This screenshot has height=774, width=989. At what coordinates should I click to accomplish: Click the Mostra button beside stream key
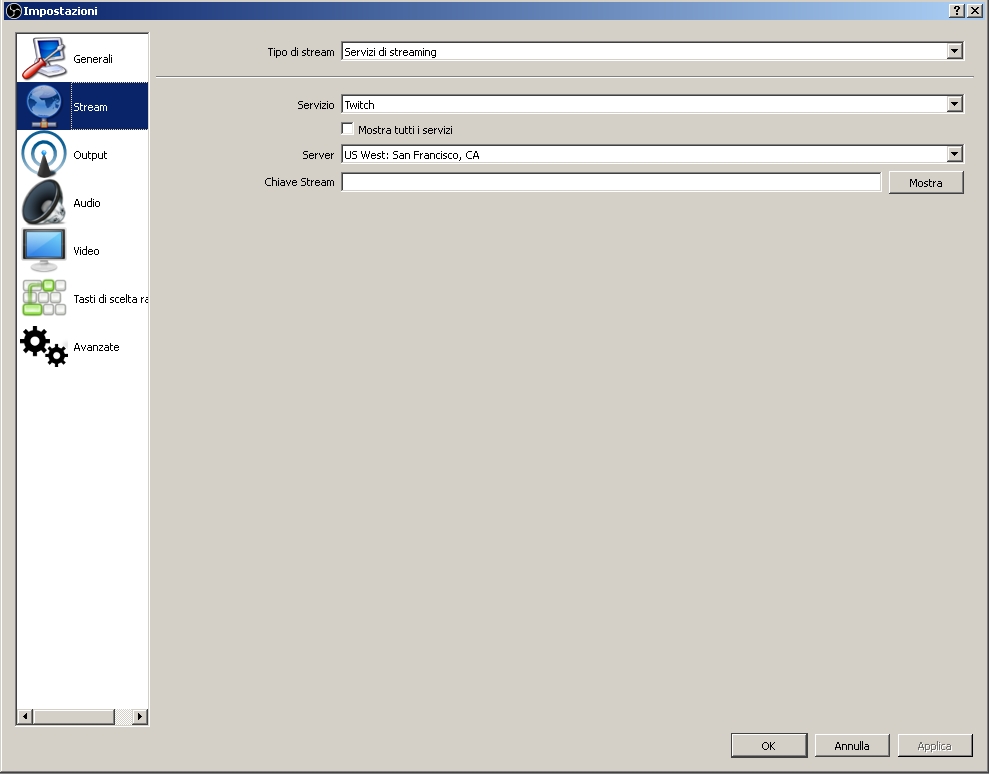(x=926, y=183)
